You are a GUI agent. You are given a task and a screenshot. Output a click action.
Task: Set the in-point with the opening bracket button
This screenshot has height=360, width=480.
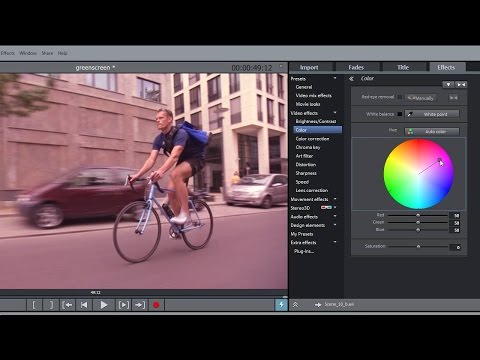pos(34,305)
